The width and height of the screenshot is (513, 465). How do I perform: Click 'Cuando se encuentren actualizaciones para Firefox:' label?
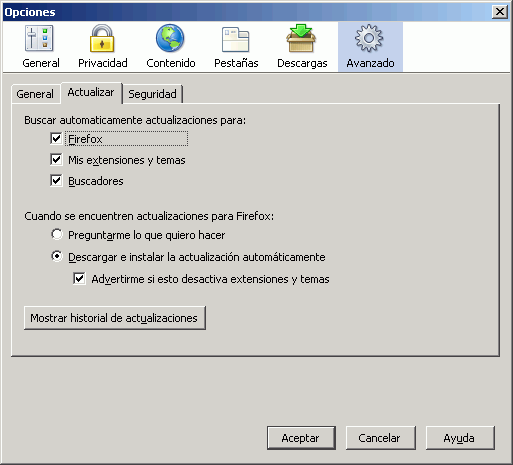(149, 216)
